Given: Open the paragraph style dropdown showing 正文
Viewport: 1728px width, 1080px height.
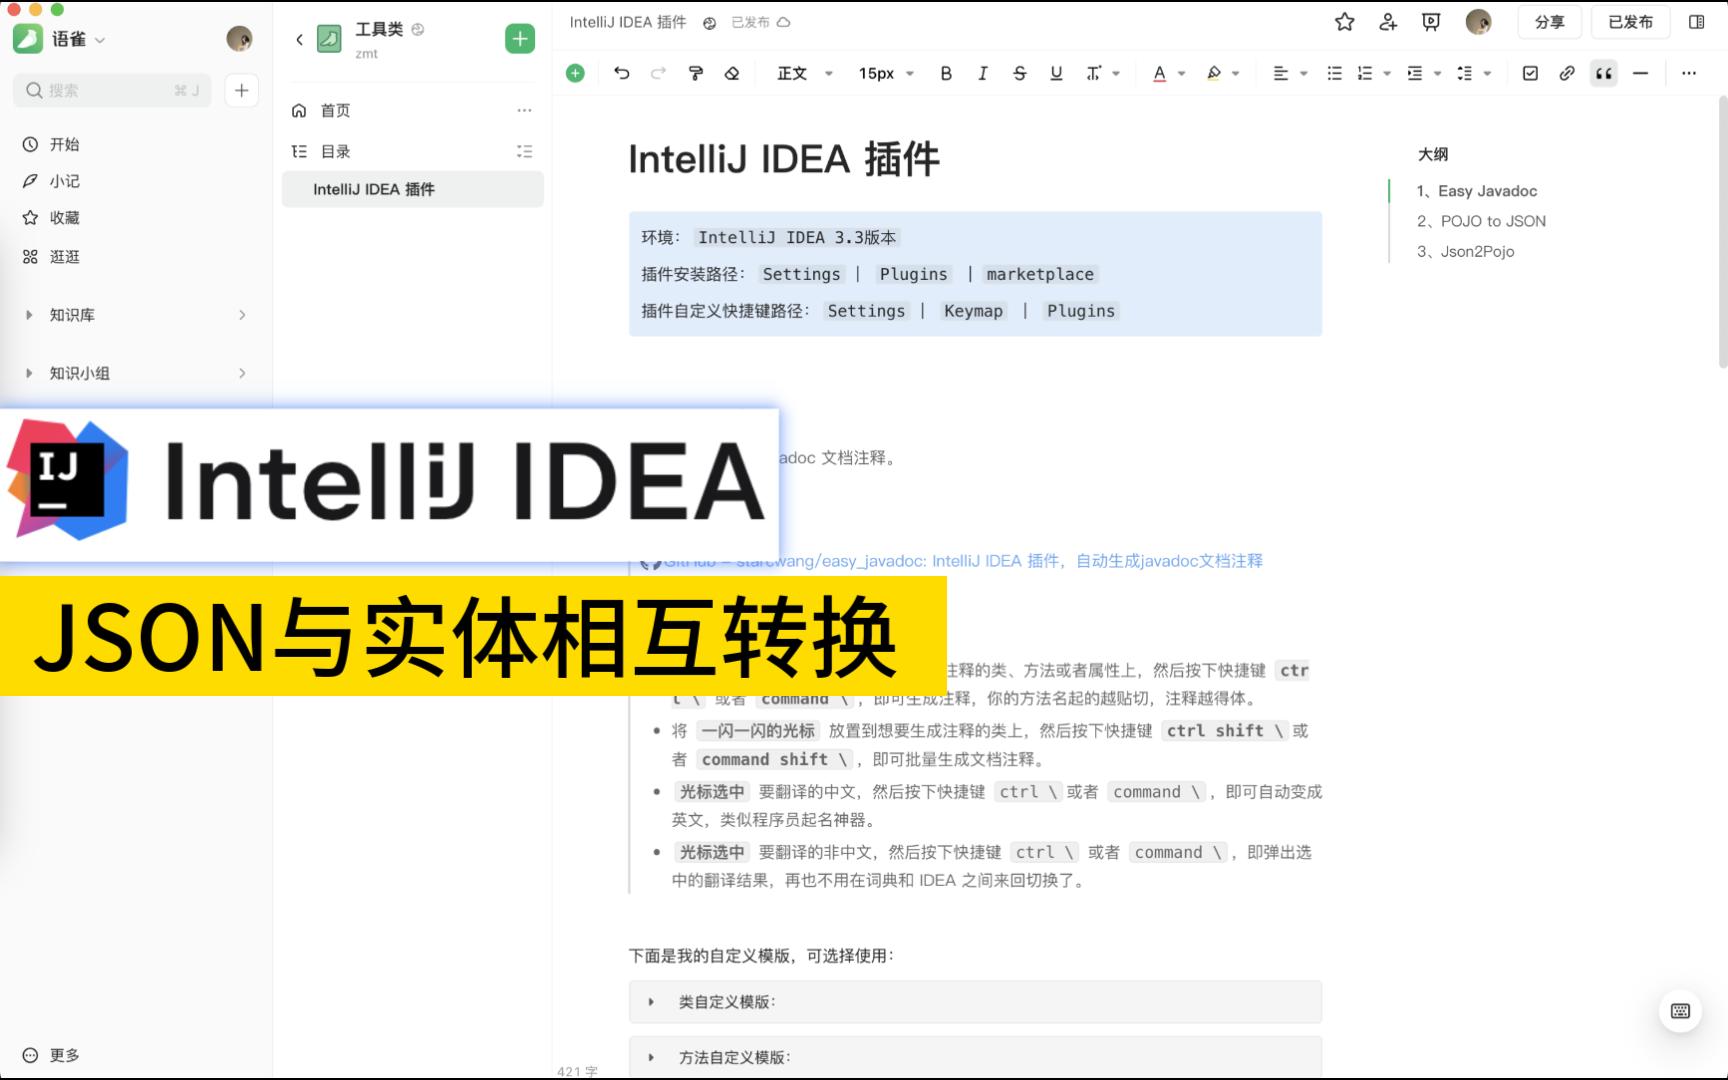Looking at the screenshot, I should coord(805,73).
